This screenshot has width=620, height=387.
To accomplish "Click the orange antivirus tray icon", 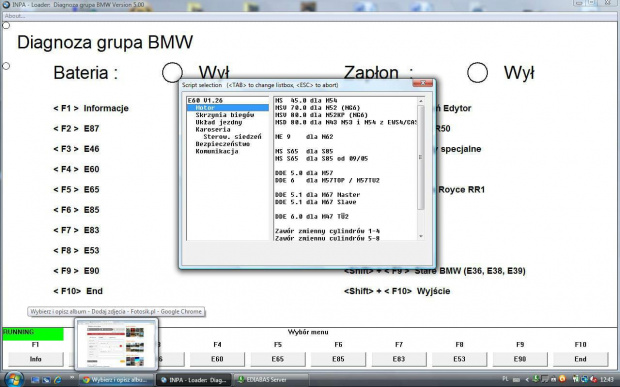I will coord(562,379).
